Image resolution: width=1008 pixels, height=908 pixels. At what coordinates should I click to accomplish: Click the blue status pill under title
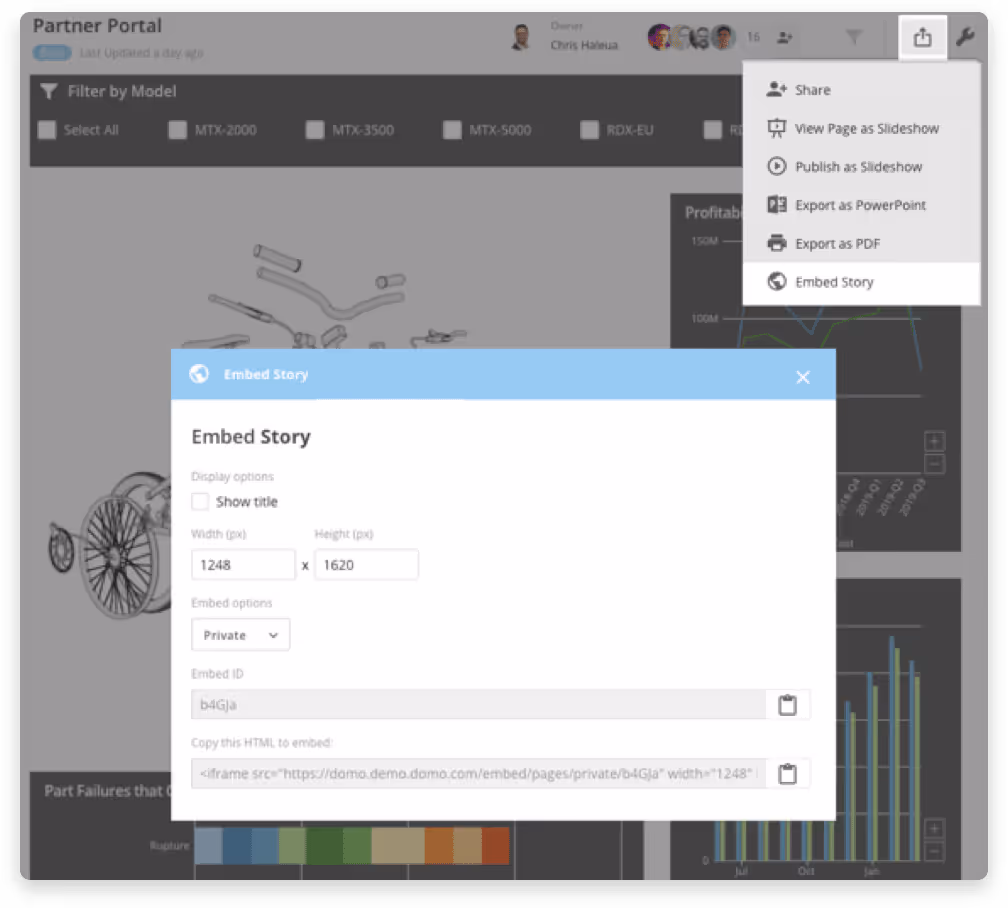pos(52,53)
